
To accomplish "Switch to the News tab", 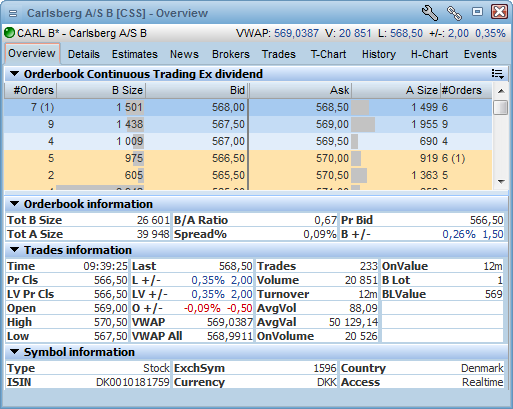I will click(184, 54).
